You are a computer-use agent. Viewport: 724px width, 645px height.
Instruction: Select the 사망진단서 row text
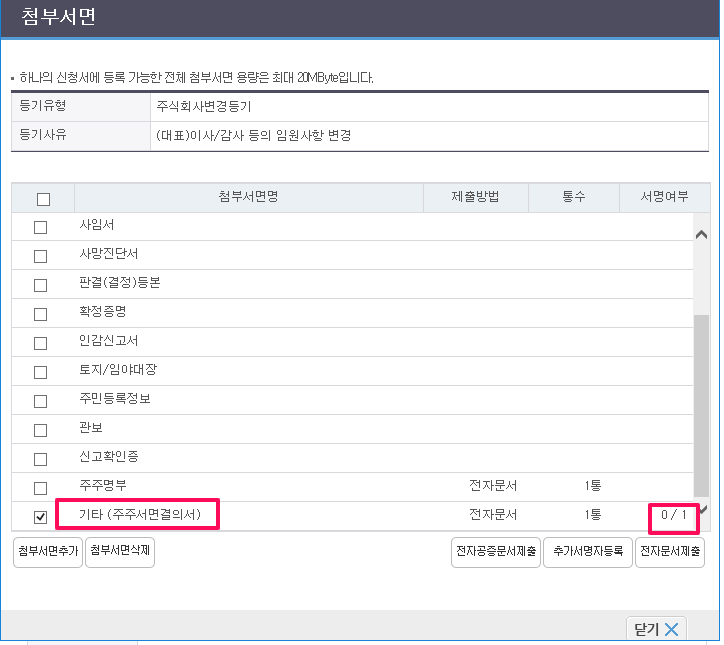pyautogui.click(x=109, y=253)
